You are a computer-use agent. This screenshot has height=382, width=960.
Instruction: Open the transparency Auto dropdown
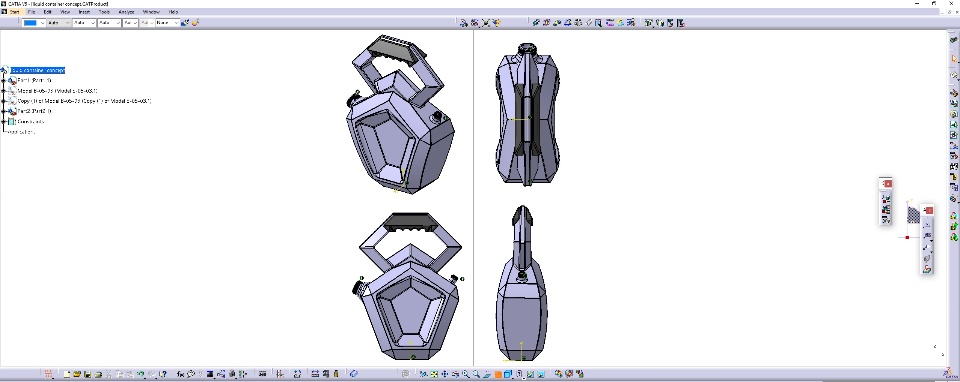(59, 23)
